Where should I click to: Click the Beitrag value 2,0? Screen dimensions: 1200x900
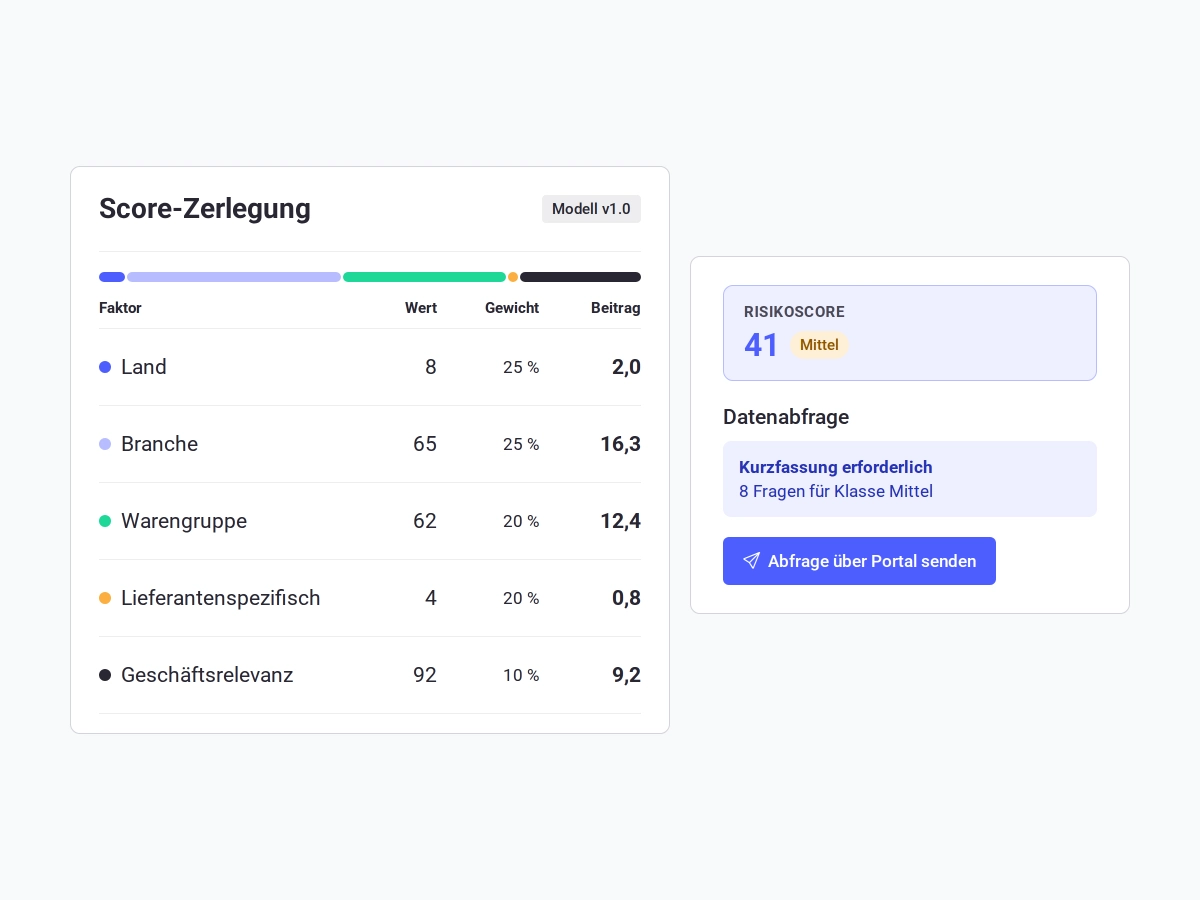[x=626, y=367]
